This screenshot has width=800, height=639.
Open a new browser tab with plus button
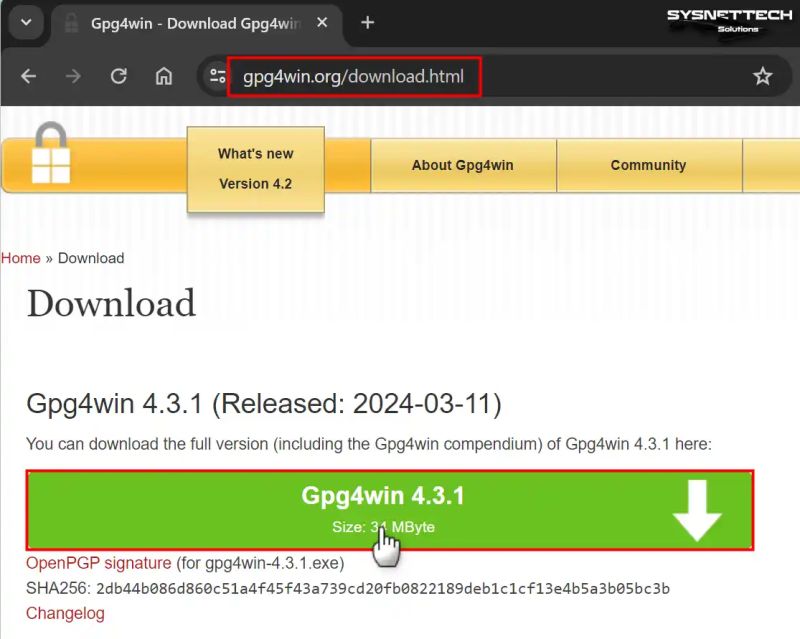pyautogui.click(x=368, y=22)
